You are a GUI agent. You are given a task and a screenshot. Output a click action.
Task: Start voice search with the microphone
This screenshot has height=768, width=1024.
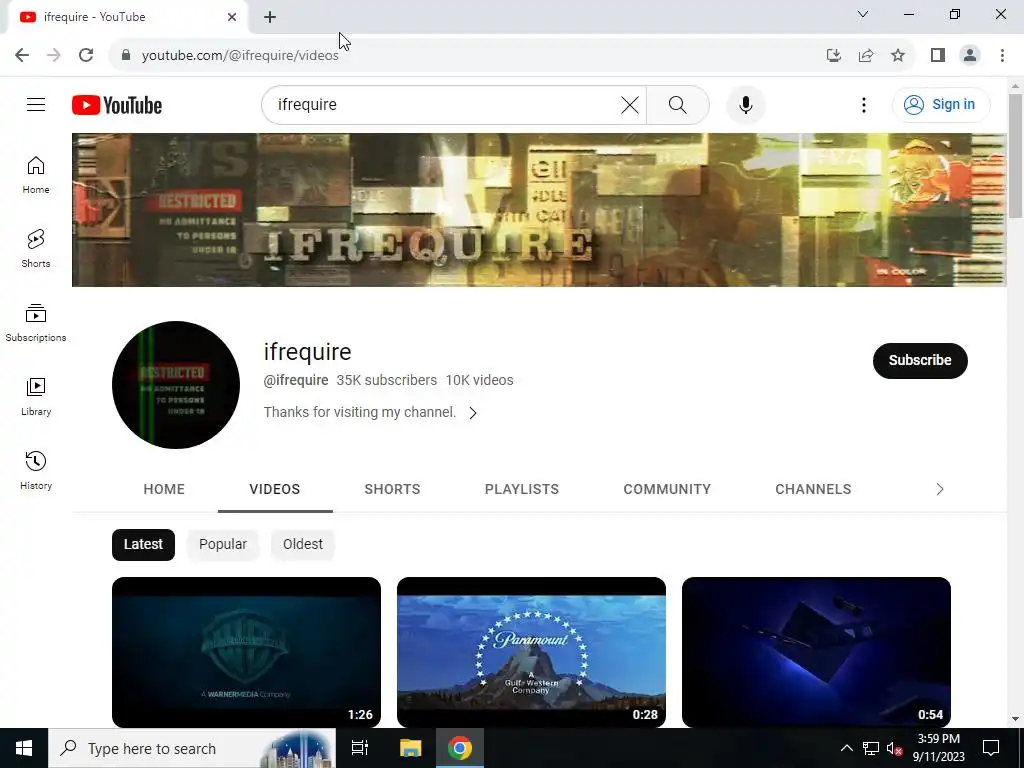point(745,104)
